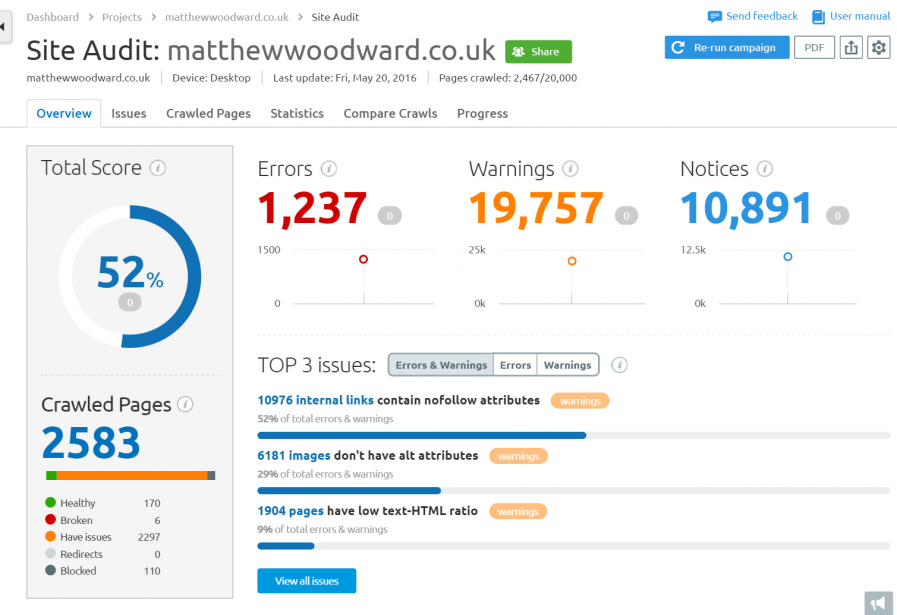Click View all issues button
Screen dimensions: 897x615
(307, 581)
